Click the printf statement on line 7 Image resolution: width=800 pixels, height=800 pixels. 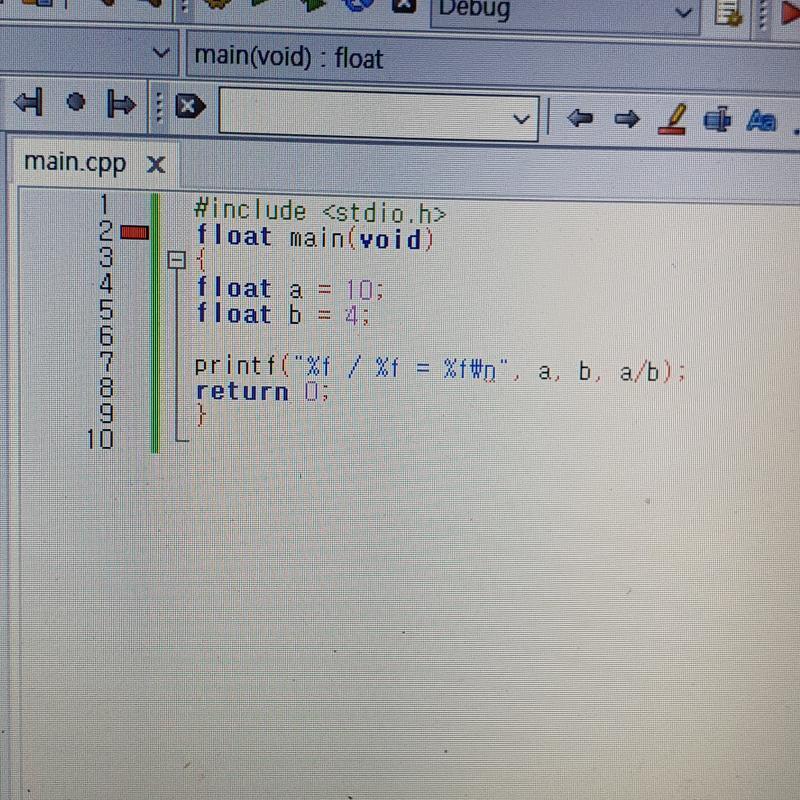pyautogui.click(x=440, y=369)
